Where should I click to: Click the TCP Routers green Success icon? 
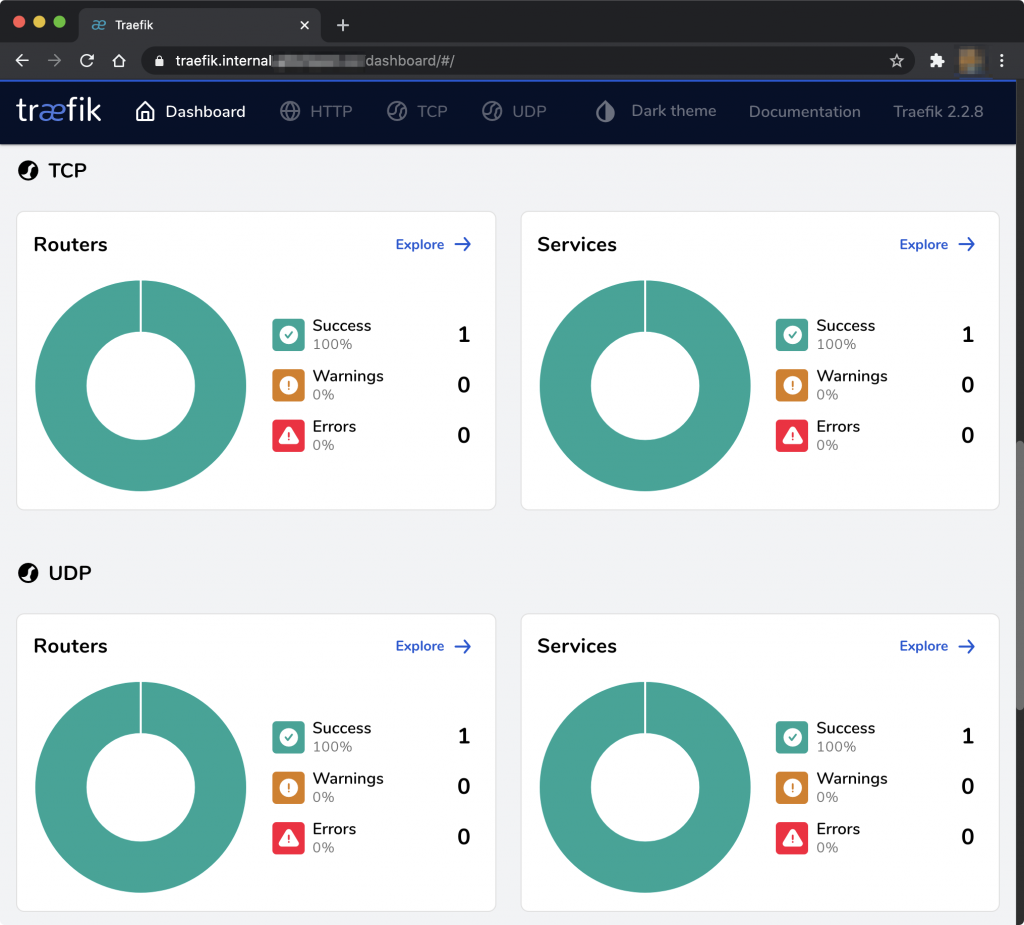point(288,335)
